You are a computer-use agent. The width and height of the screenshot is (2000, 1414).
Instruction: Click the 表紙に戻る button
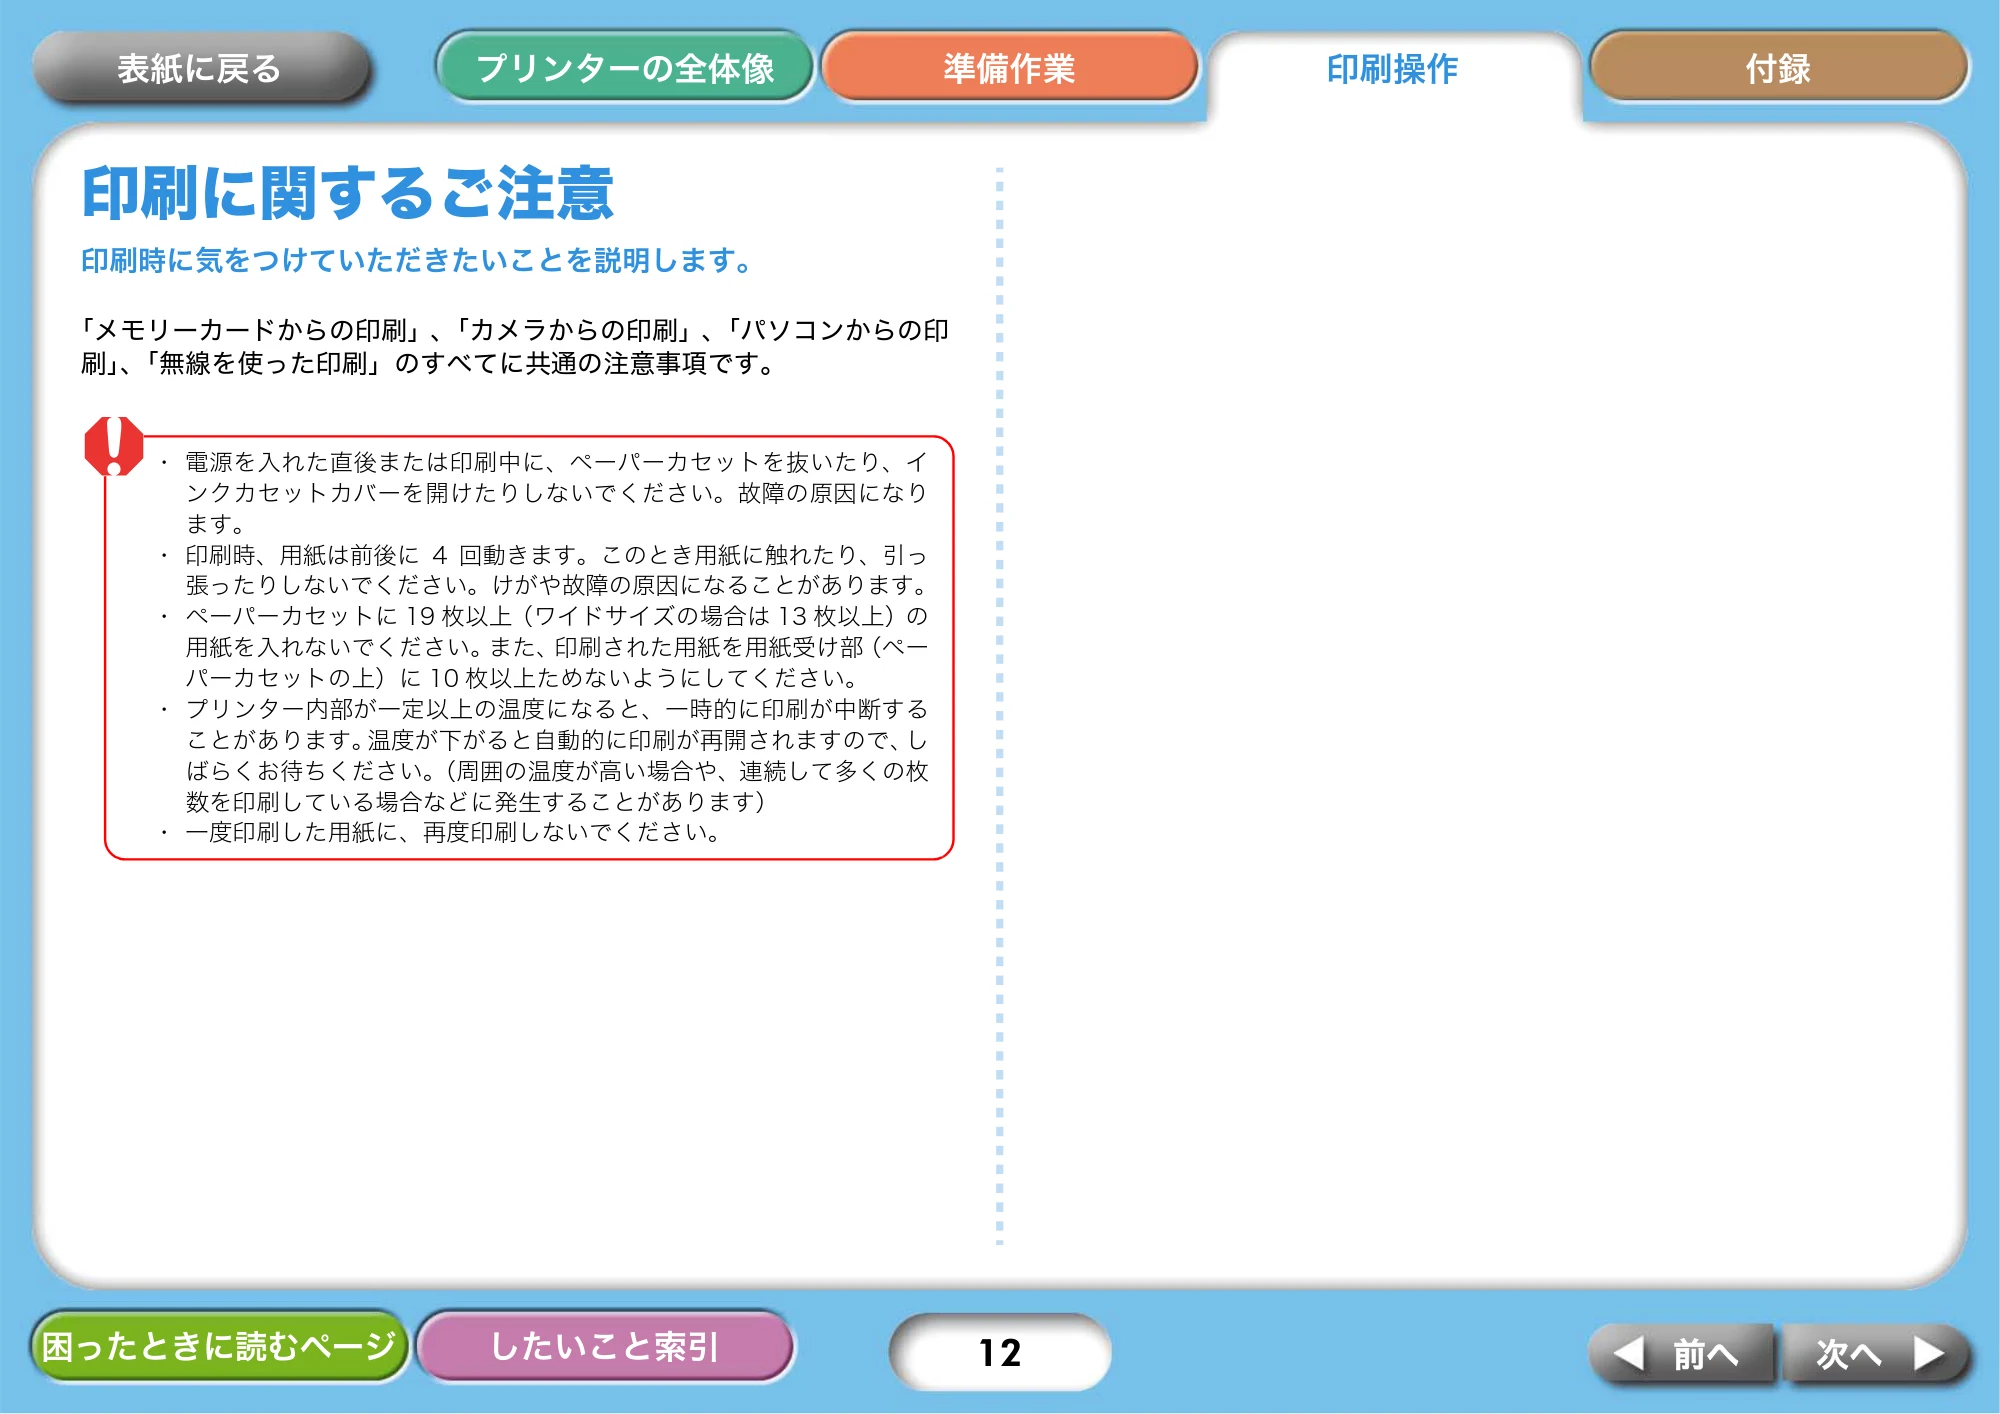pyautogui.click(x=200, y=68)
